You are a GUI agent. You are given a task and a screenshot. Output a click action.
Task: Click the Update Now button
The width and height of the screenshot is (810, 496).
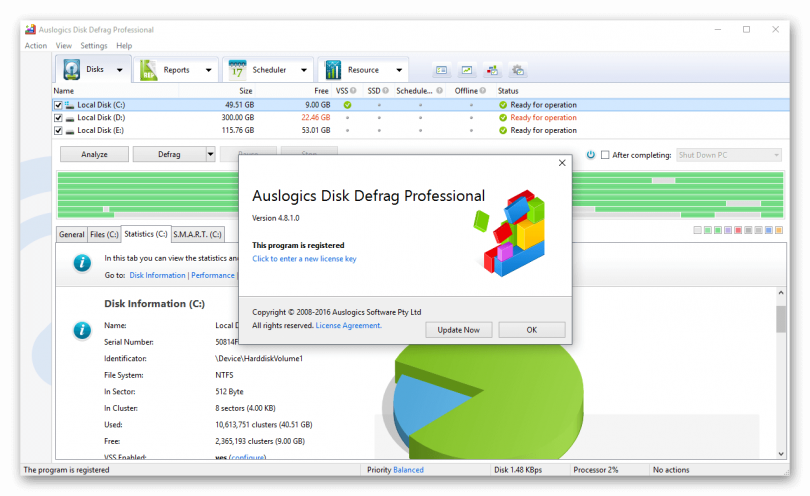coord(459,330)
